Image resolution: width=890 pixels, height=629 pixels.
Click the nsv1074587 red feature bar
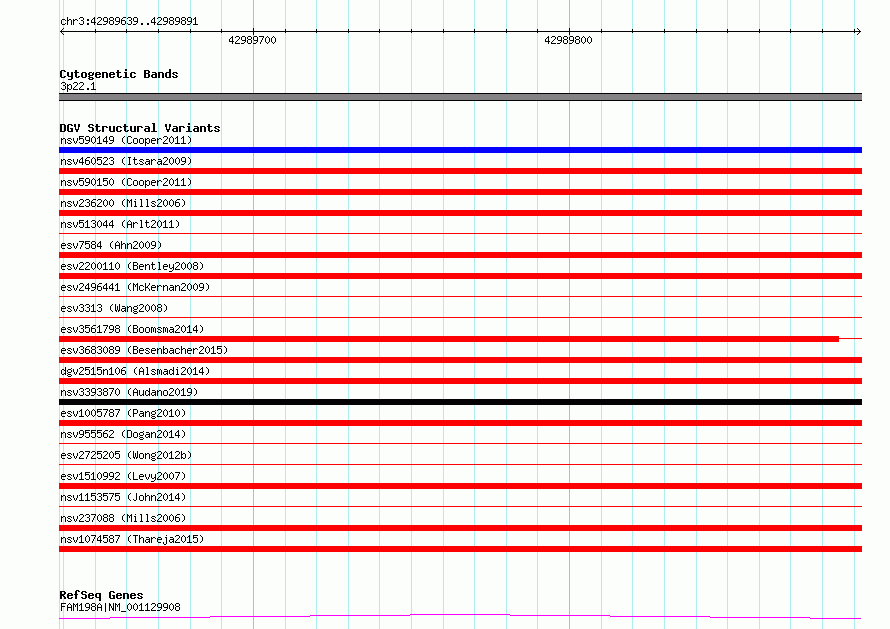(x=460, y=549)
